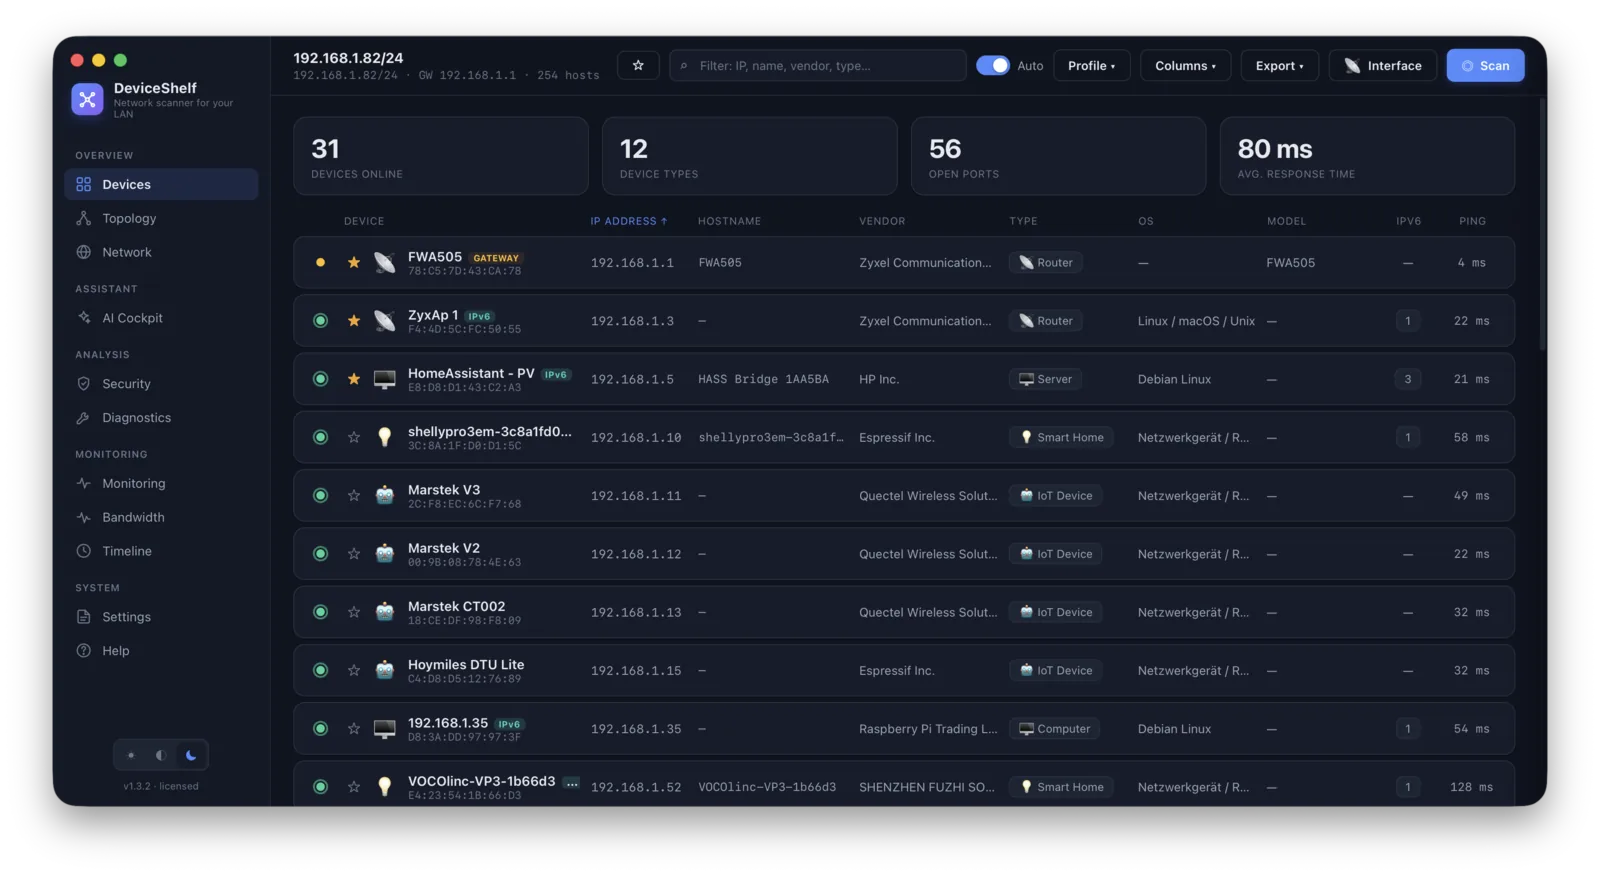The image size is (1600, 876).
Task: Open the Devices section in sidebar
Action: point(161,184)
